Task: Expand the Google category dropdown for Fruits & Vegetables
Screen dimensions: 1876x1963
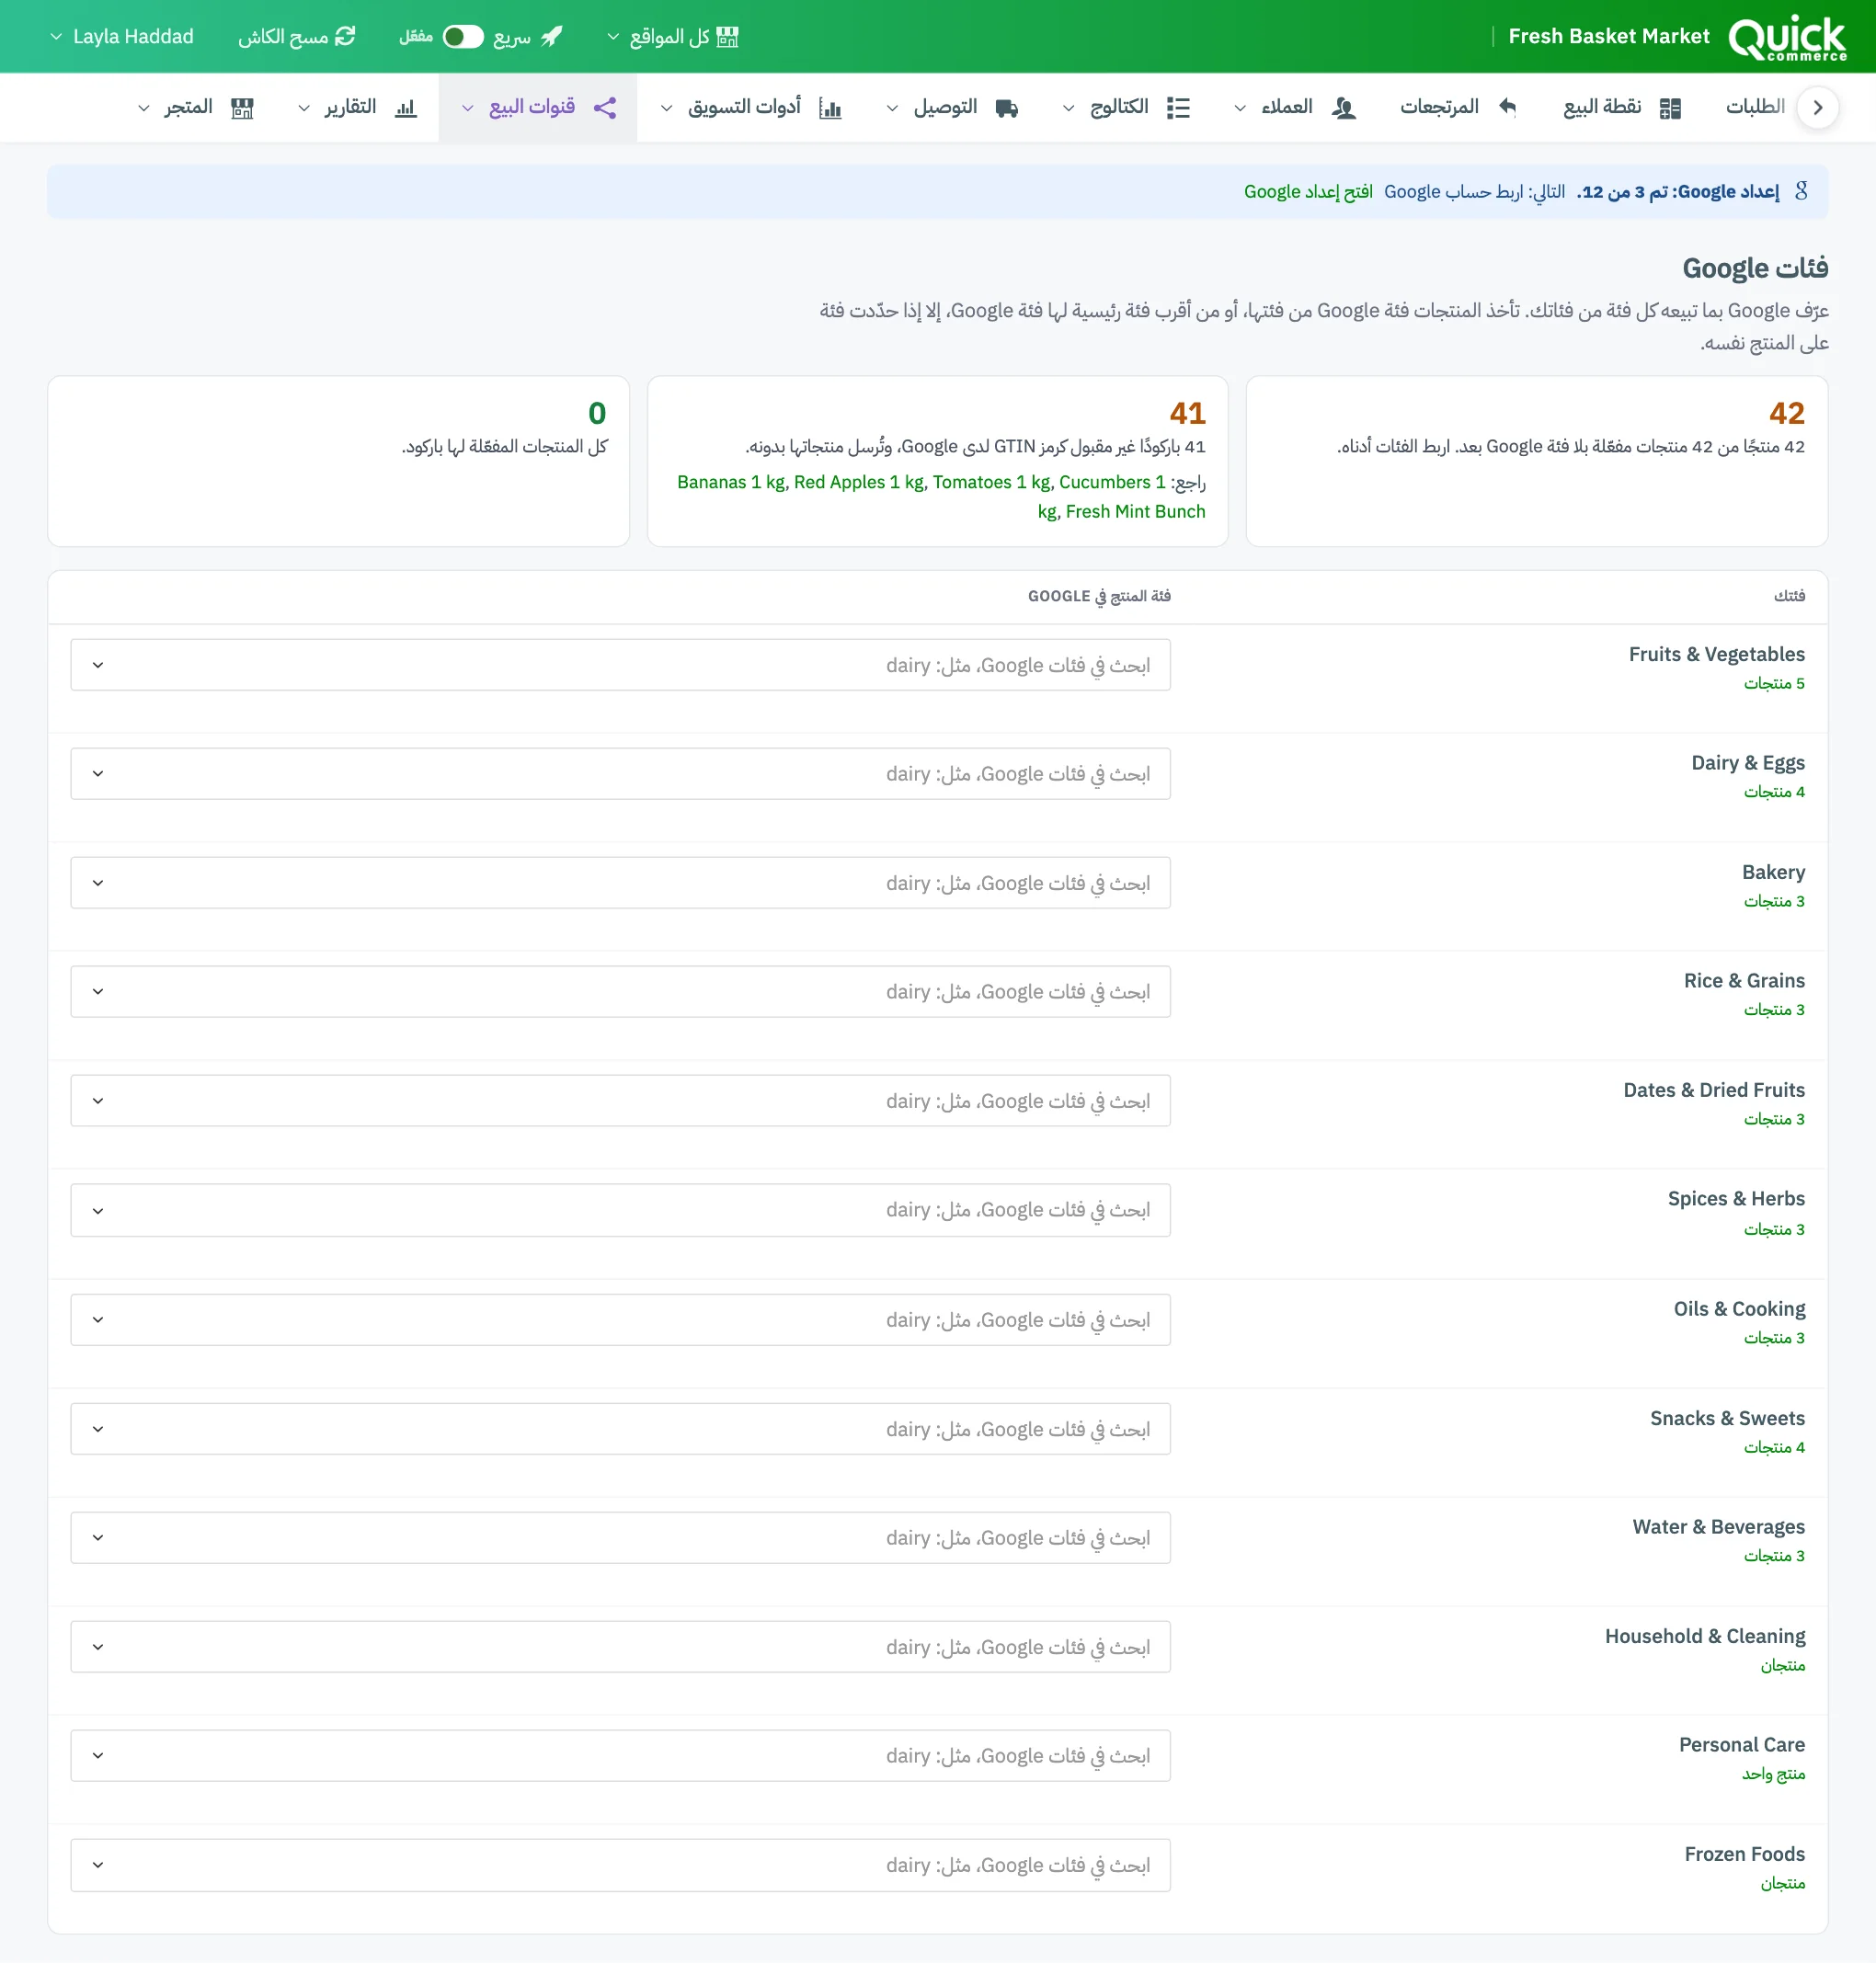Action: [98, 665]
